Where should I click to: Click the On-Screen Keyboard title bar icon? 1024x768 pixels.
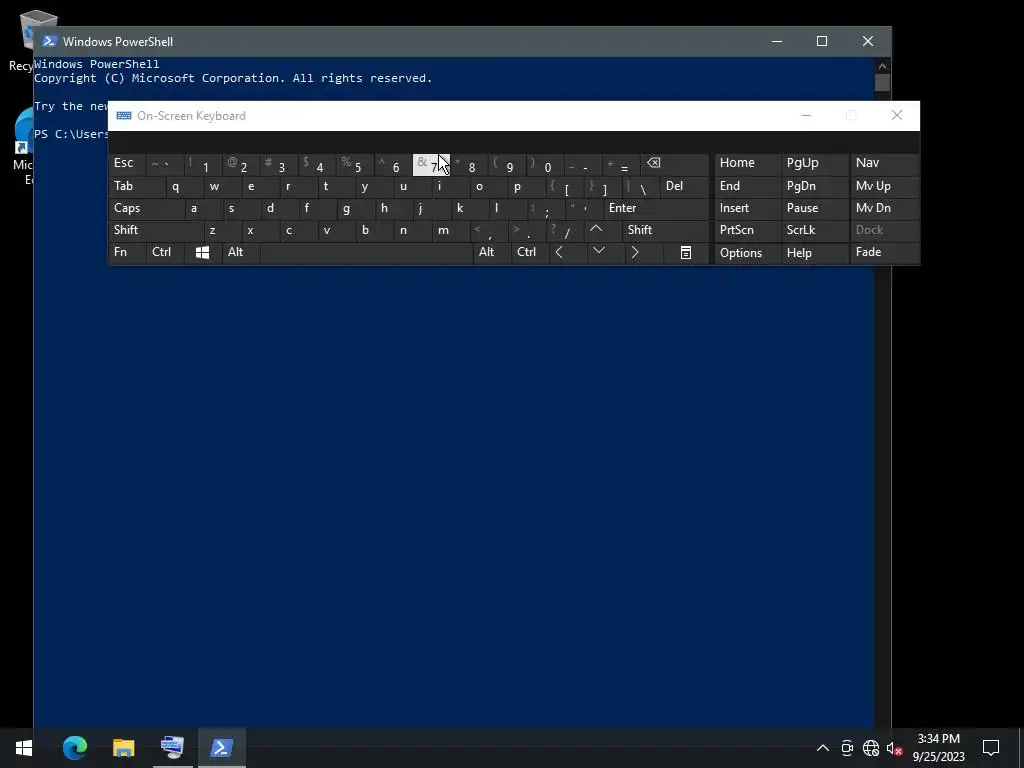pyautogui.click(x=123, y=116)
